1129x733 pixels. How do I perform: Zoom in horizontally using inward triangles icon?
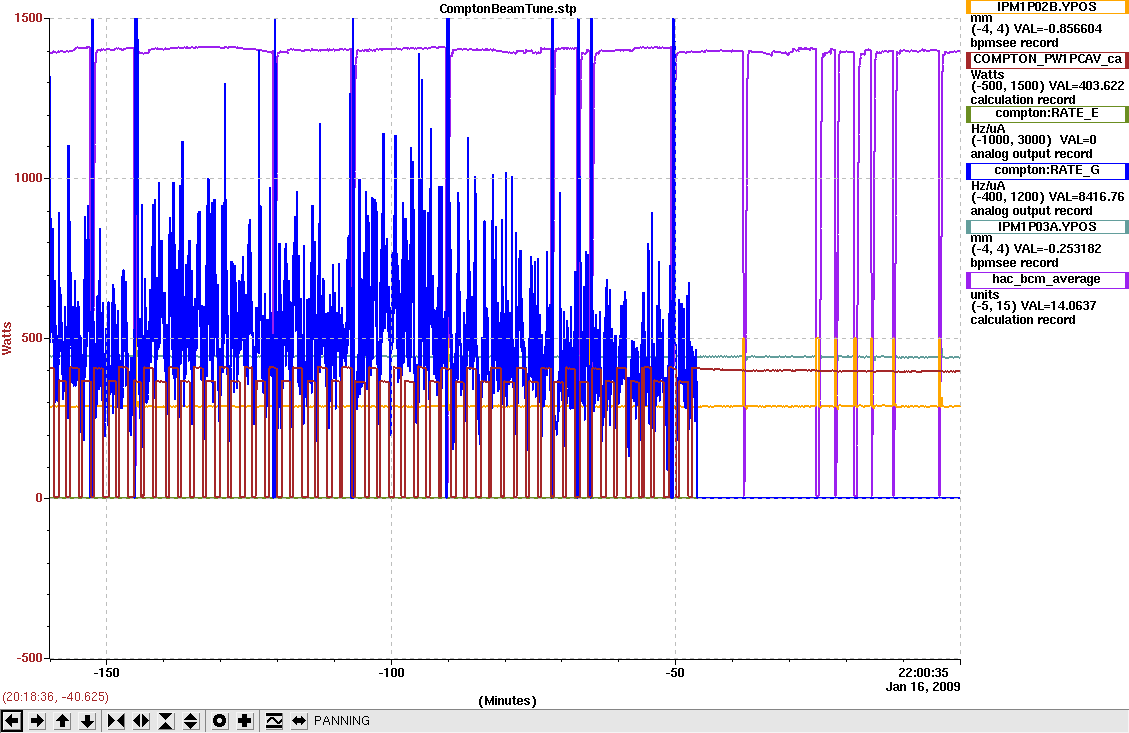[116, 721]
